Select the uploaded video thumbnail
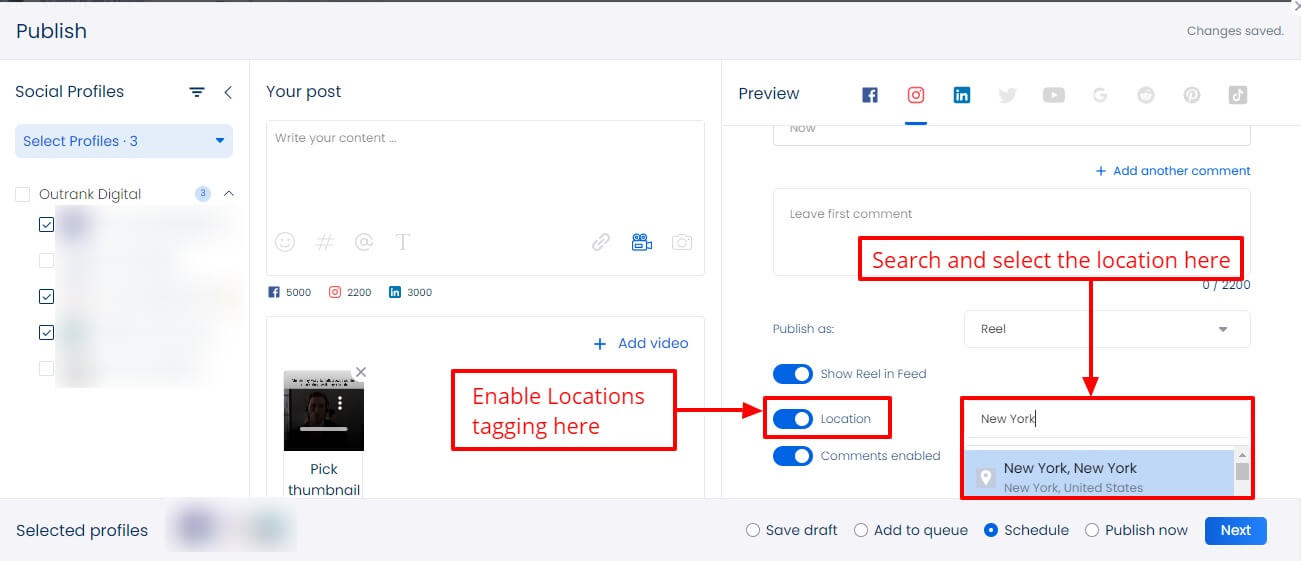 click(x=323, y=411)
